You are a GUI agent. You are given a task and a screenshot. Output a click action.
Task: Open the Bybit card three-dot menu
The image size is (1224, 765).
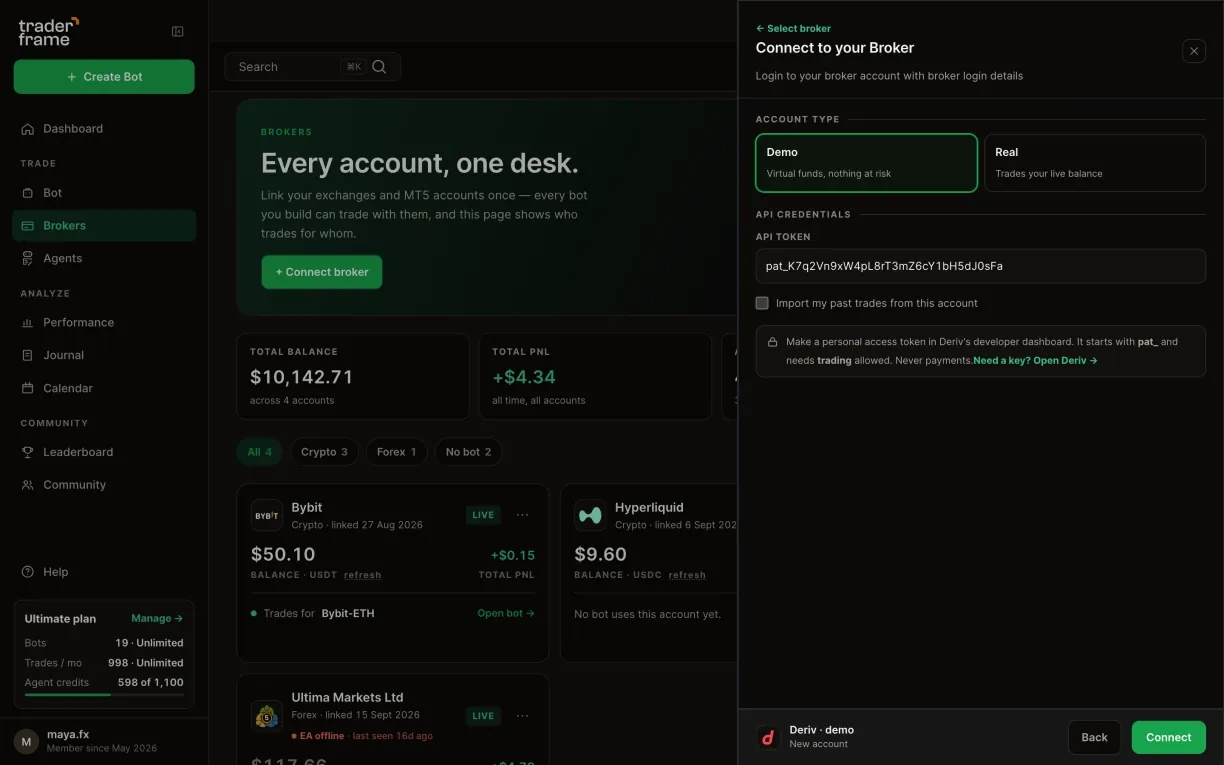[523, 516]
